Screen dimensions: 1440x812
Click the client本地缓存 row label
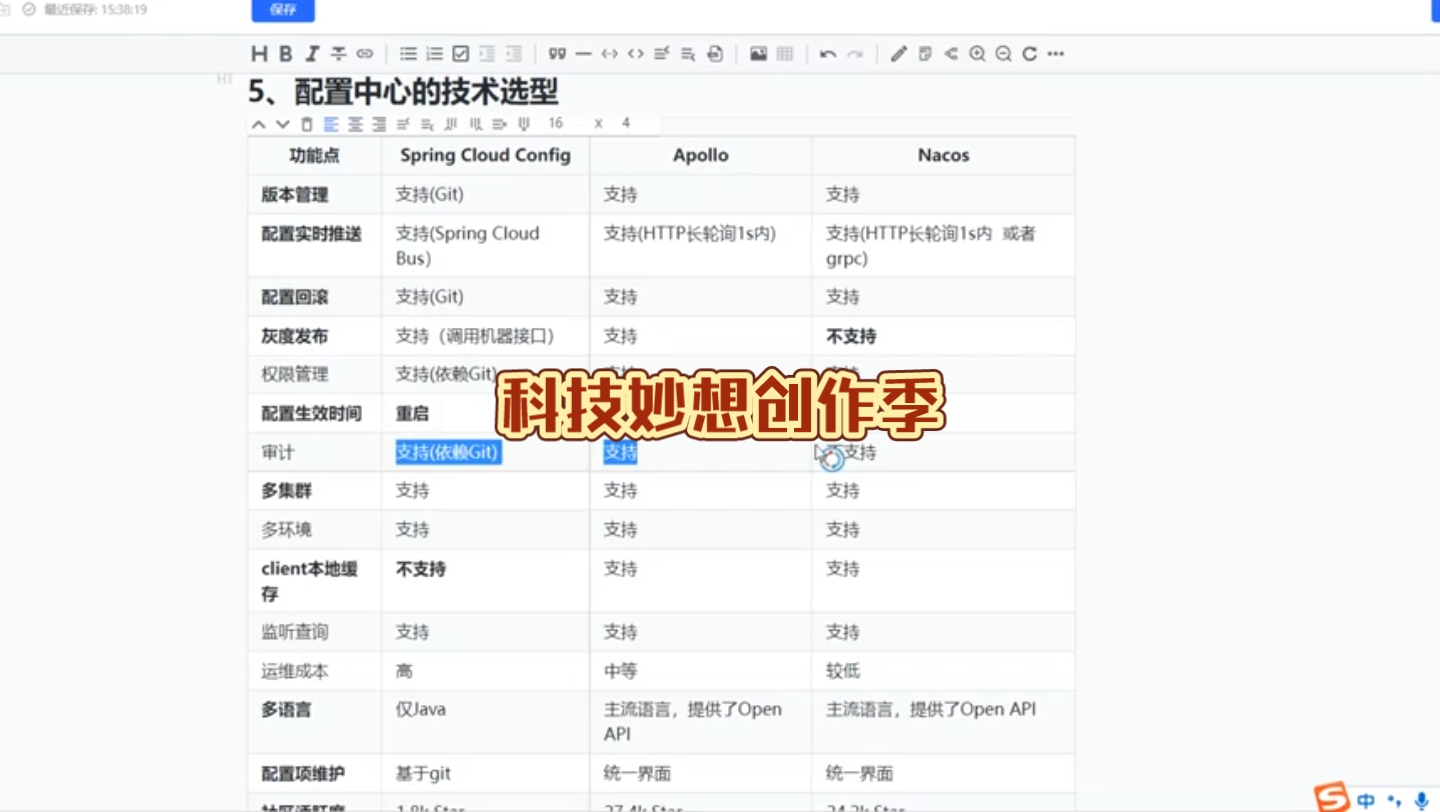(x=310, y=581)
